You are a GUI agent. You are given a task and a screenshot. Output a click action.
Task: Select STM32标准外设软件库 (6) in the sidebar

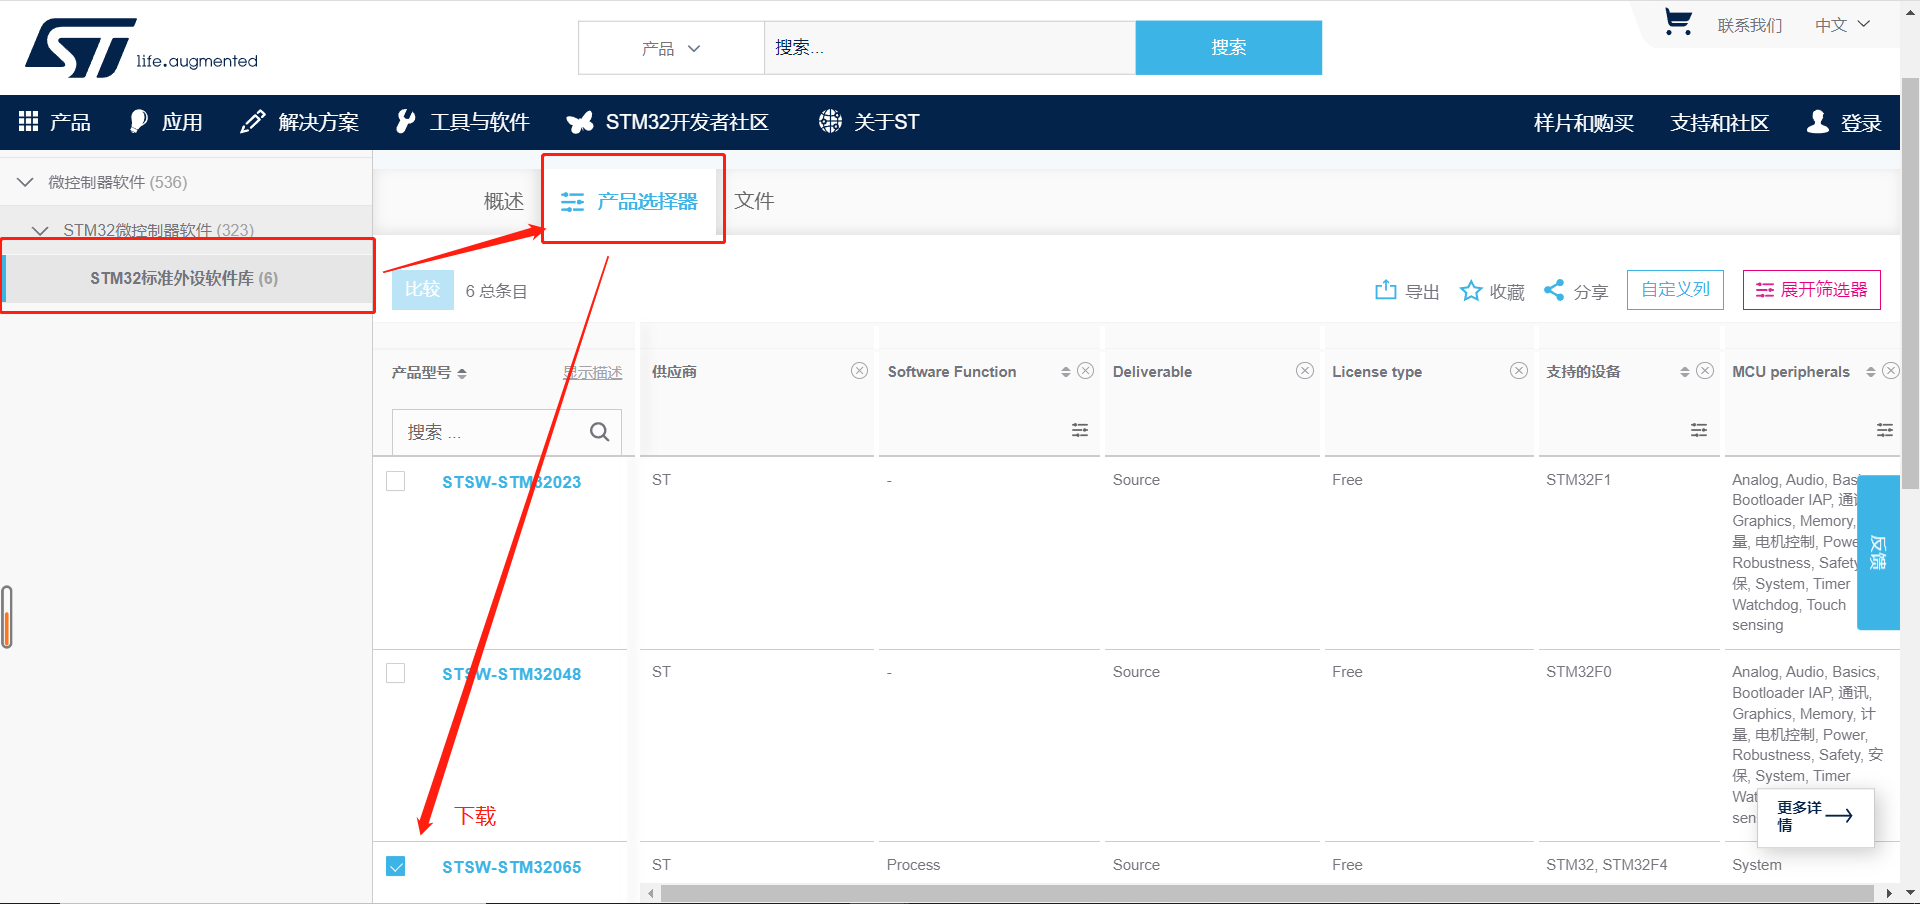coord(186,278)
